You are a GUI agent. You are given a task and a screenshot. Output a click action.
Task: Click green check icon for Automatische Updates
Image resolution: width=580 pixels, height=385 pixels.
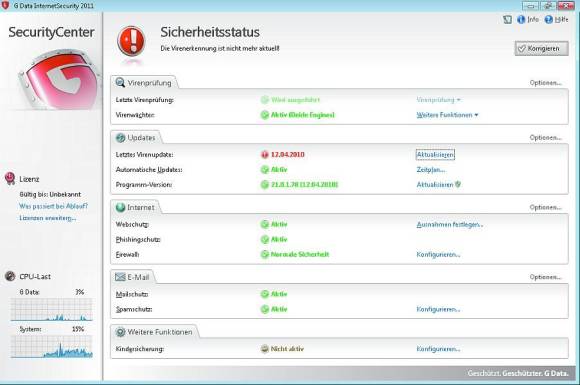[264, 170]
